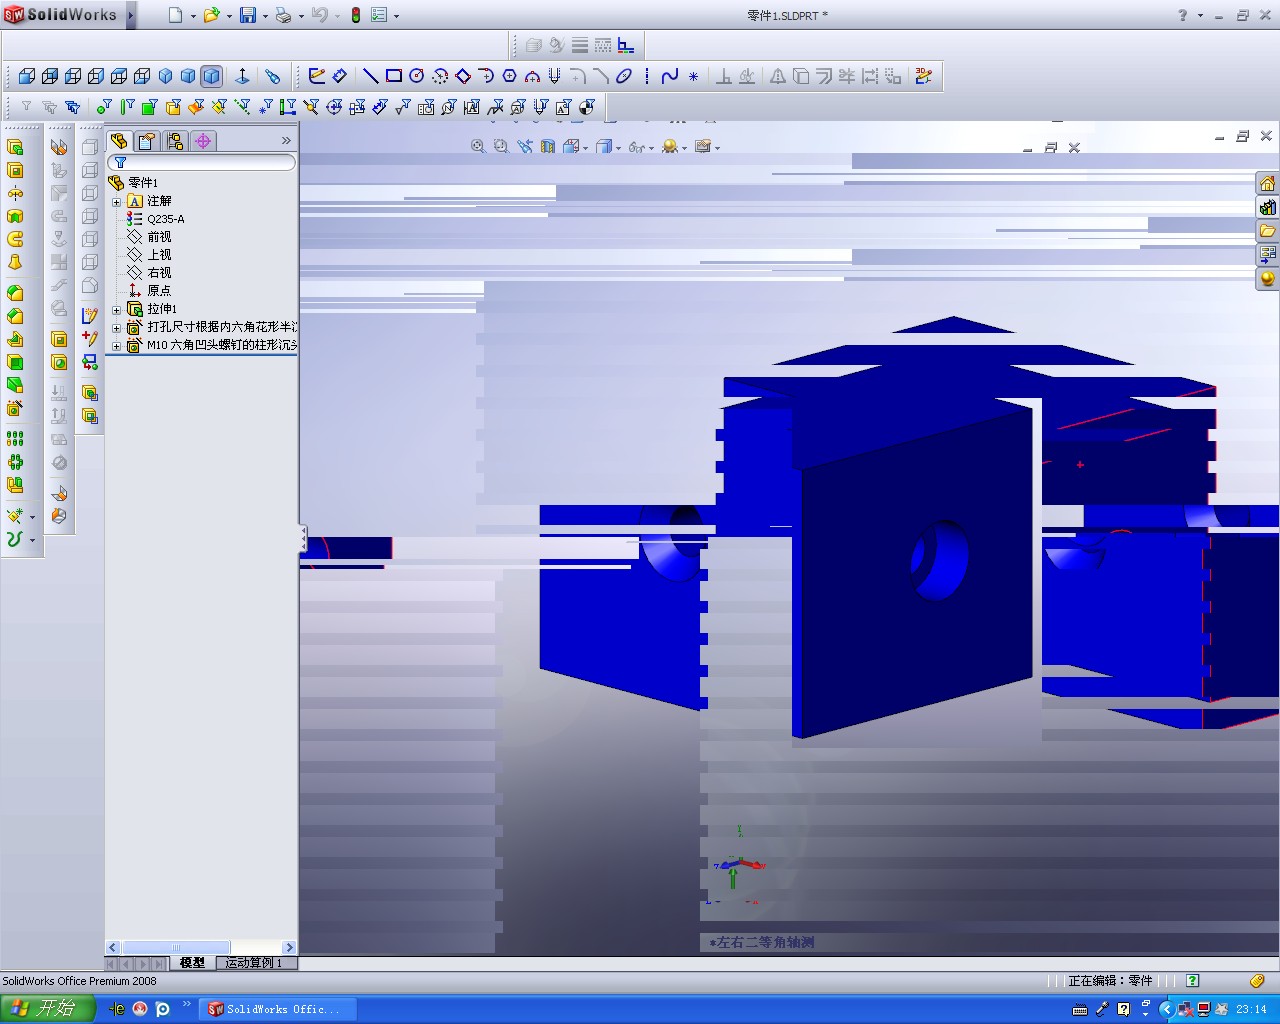Click the Isometric view cube icon
1280x1024 pixels.
163,76
